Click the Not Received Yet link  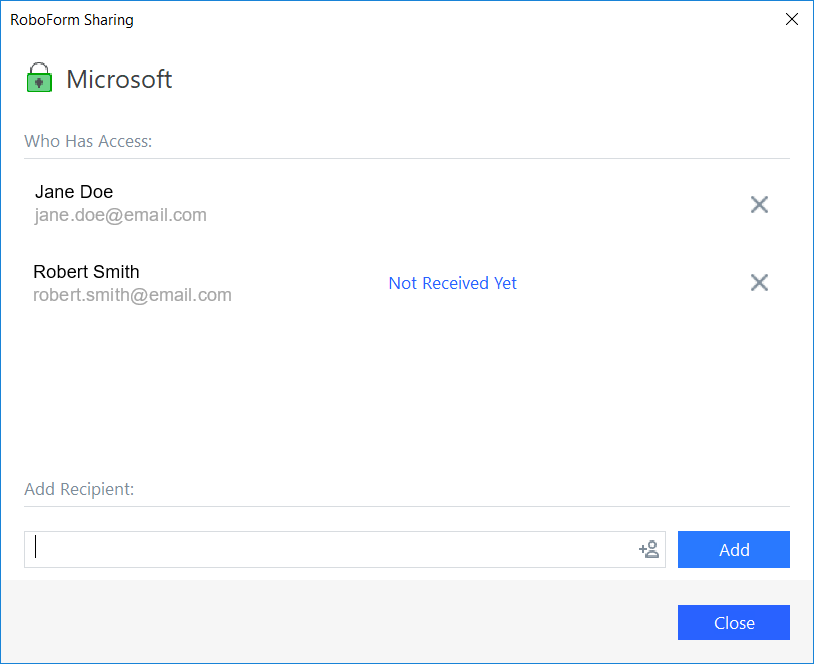(452, 283)
